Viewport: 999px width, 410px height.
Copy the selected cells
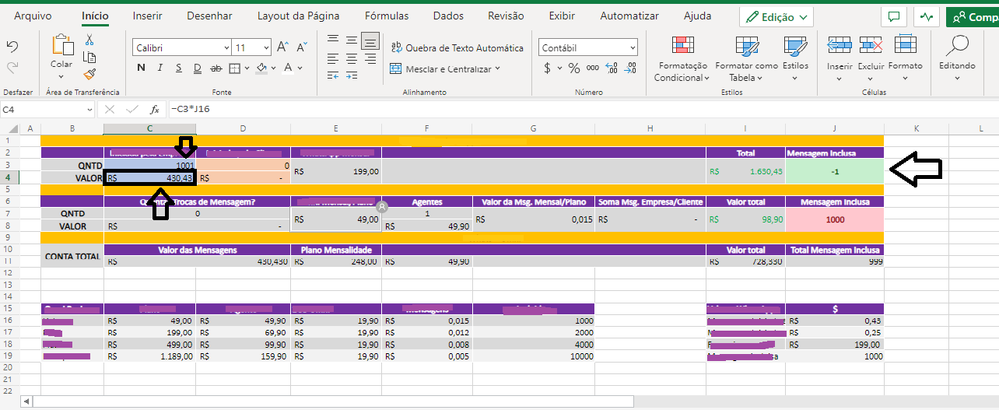coord(90,57)
